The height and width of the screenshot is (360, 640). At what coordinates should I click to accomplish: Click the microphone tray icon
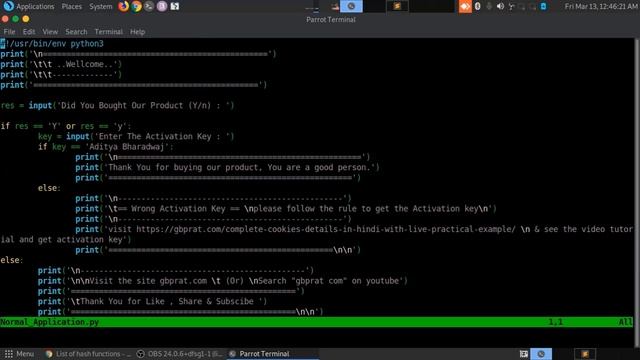tap(489, 6)
